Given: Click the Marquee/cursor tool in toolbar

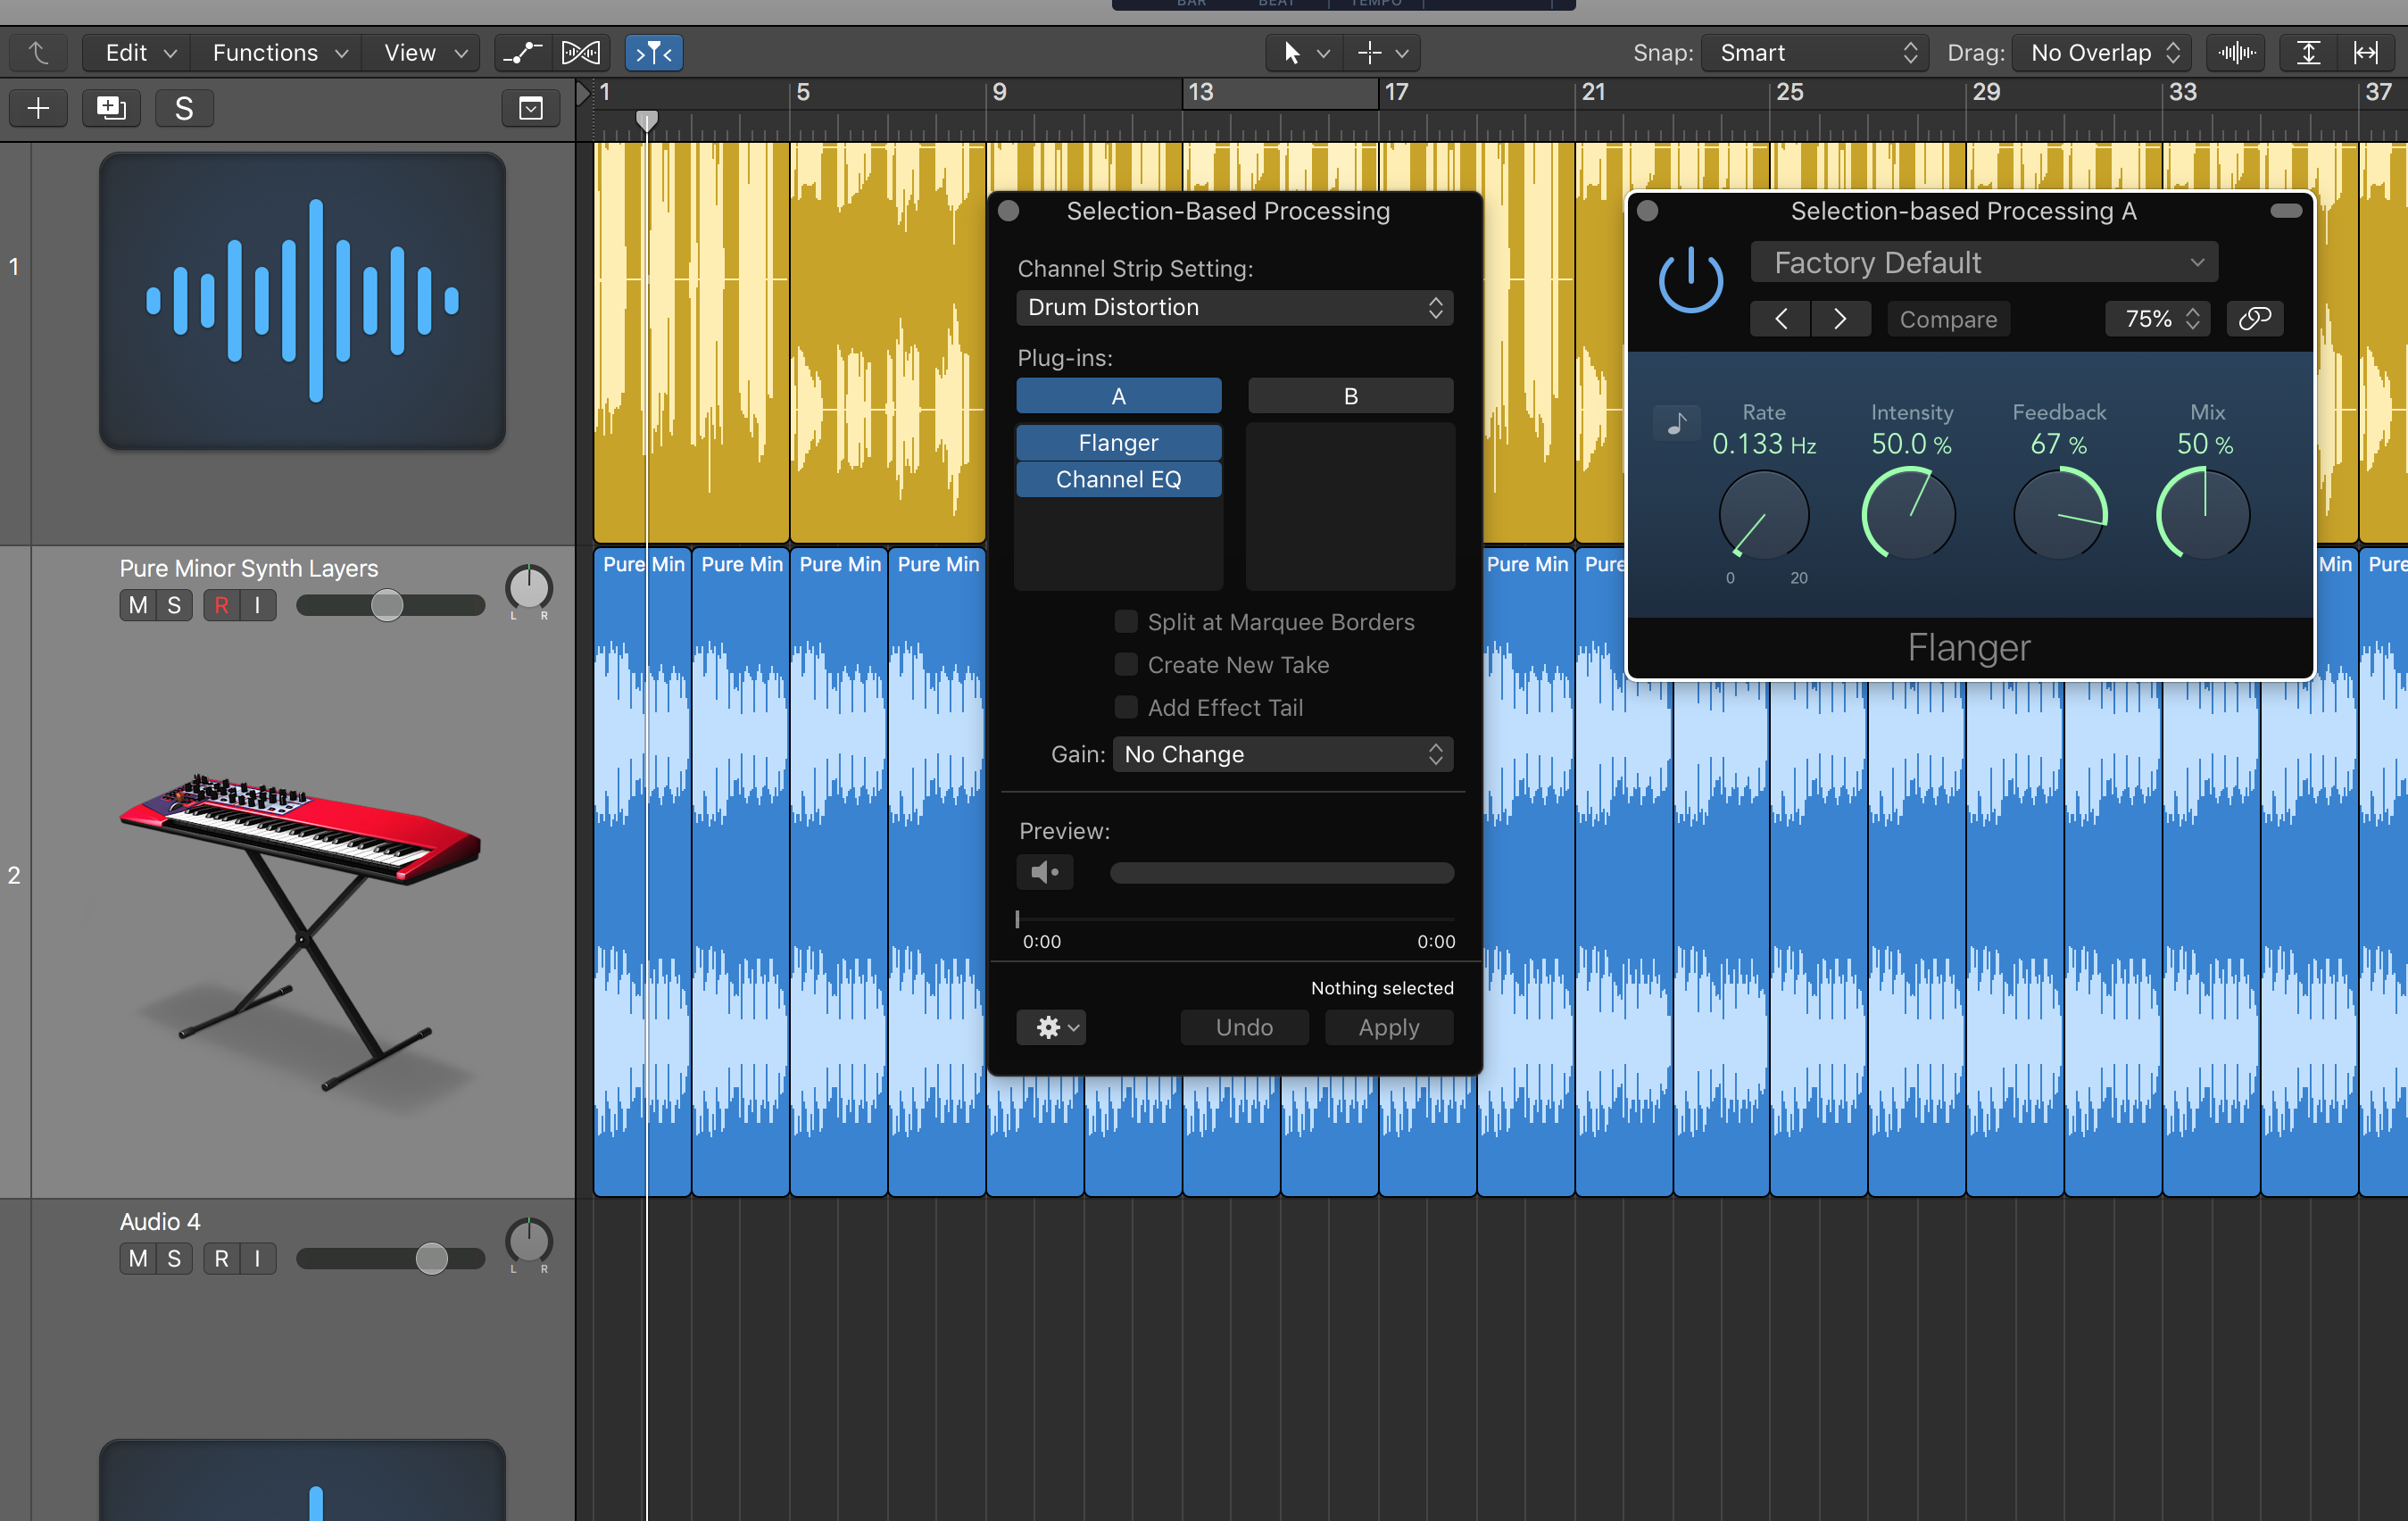Looking at the screenshot, I should pos(1373,51).
